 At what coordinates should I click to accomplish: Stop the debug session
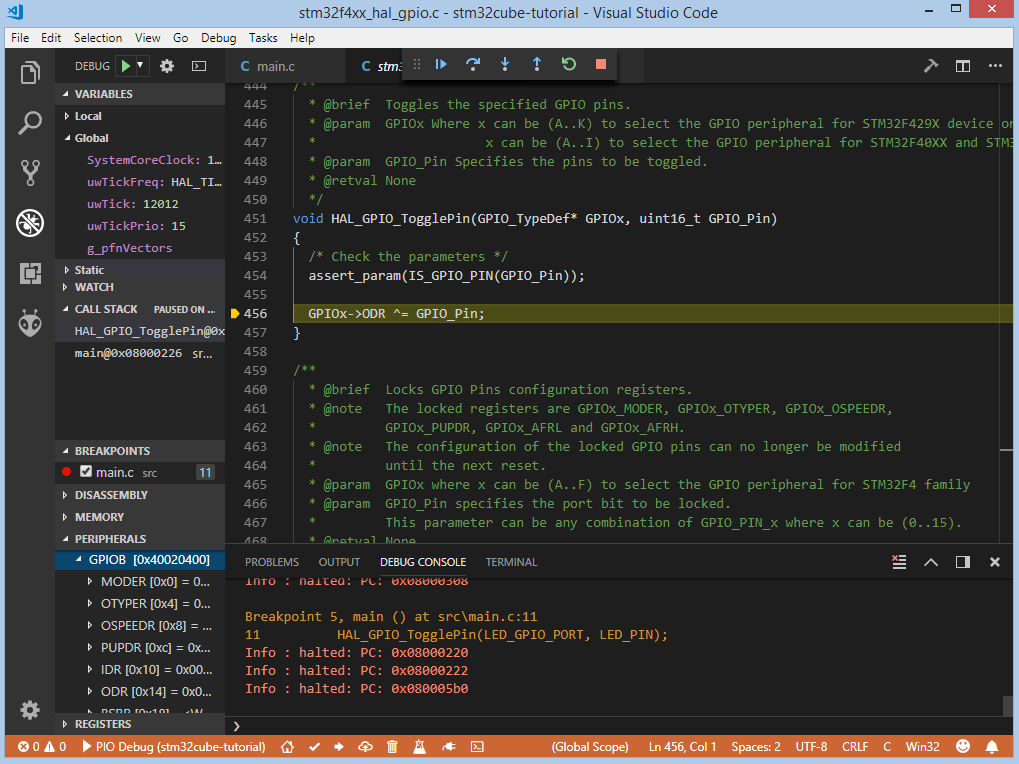pos(601,64)
